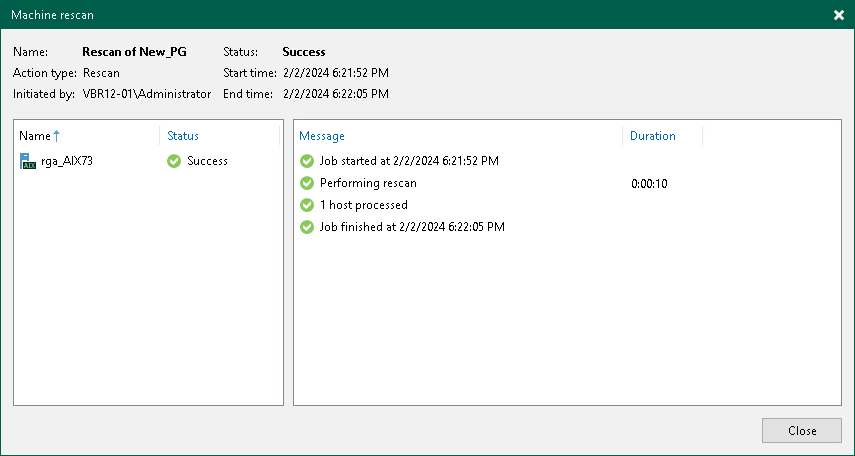Select the 1 host processed message
The width and height of the screenshot is (855, 456).
click(364, 205)
